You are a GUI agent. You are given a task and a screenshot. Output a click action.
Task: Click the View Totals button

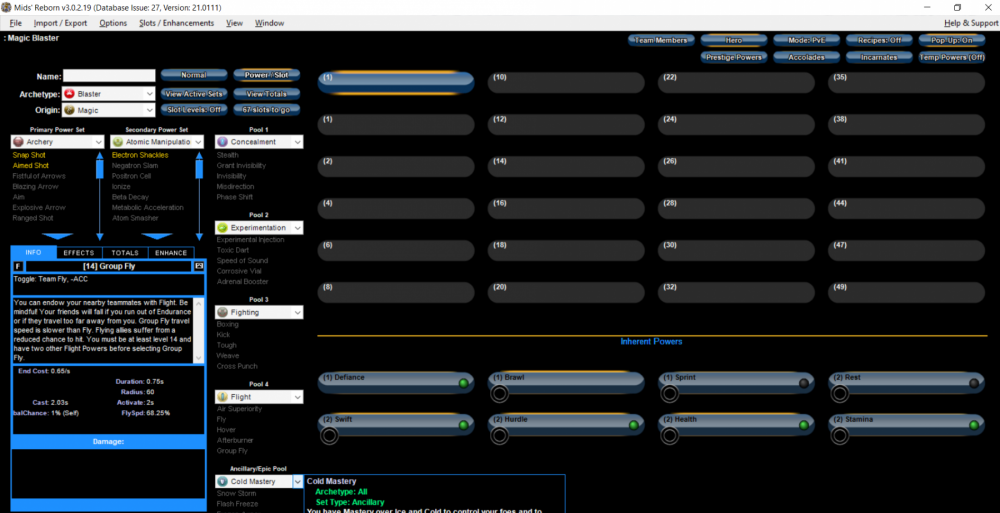tap(266, 94)
